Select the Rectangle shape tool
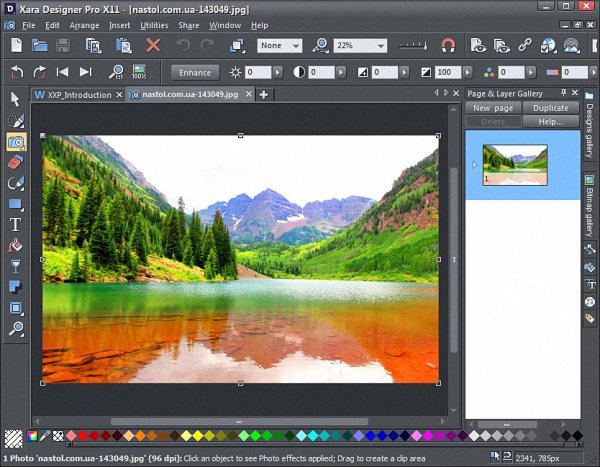The height and width of the screenshot is (467, 600). coord(15,204)
